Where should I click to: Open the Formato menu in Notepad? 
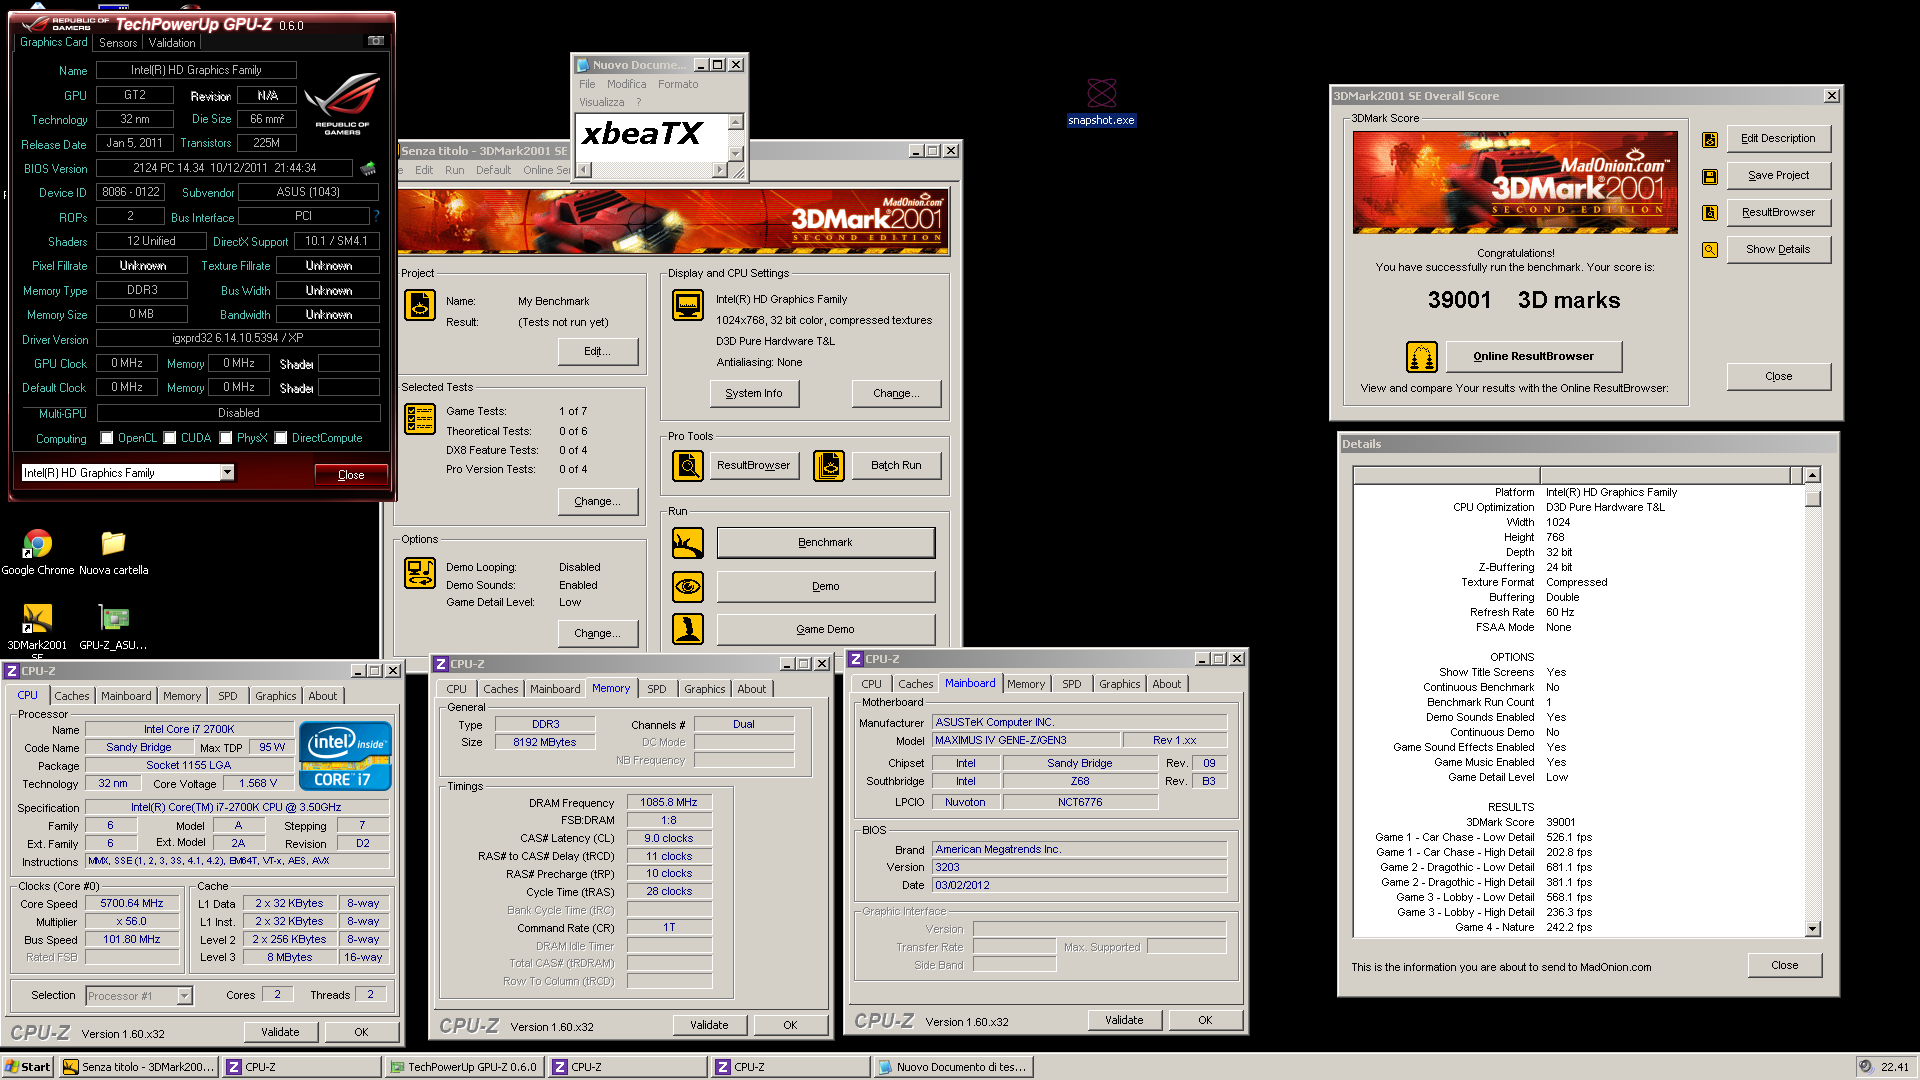tap(678, 84)
